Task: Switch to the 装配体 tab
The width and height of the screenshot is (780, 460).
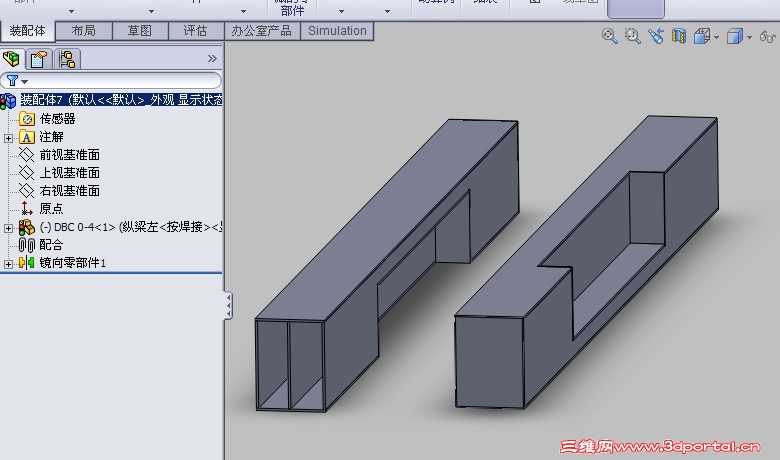Action: point(27,31)
